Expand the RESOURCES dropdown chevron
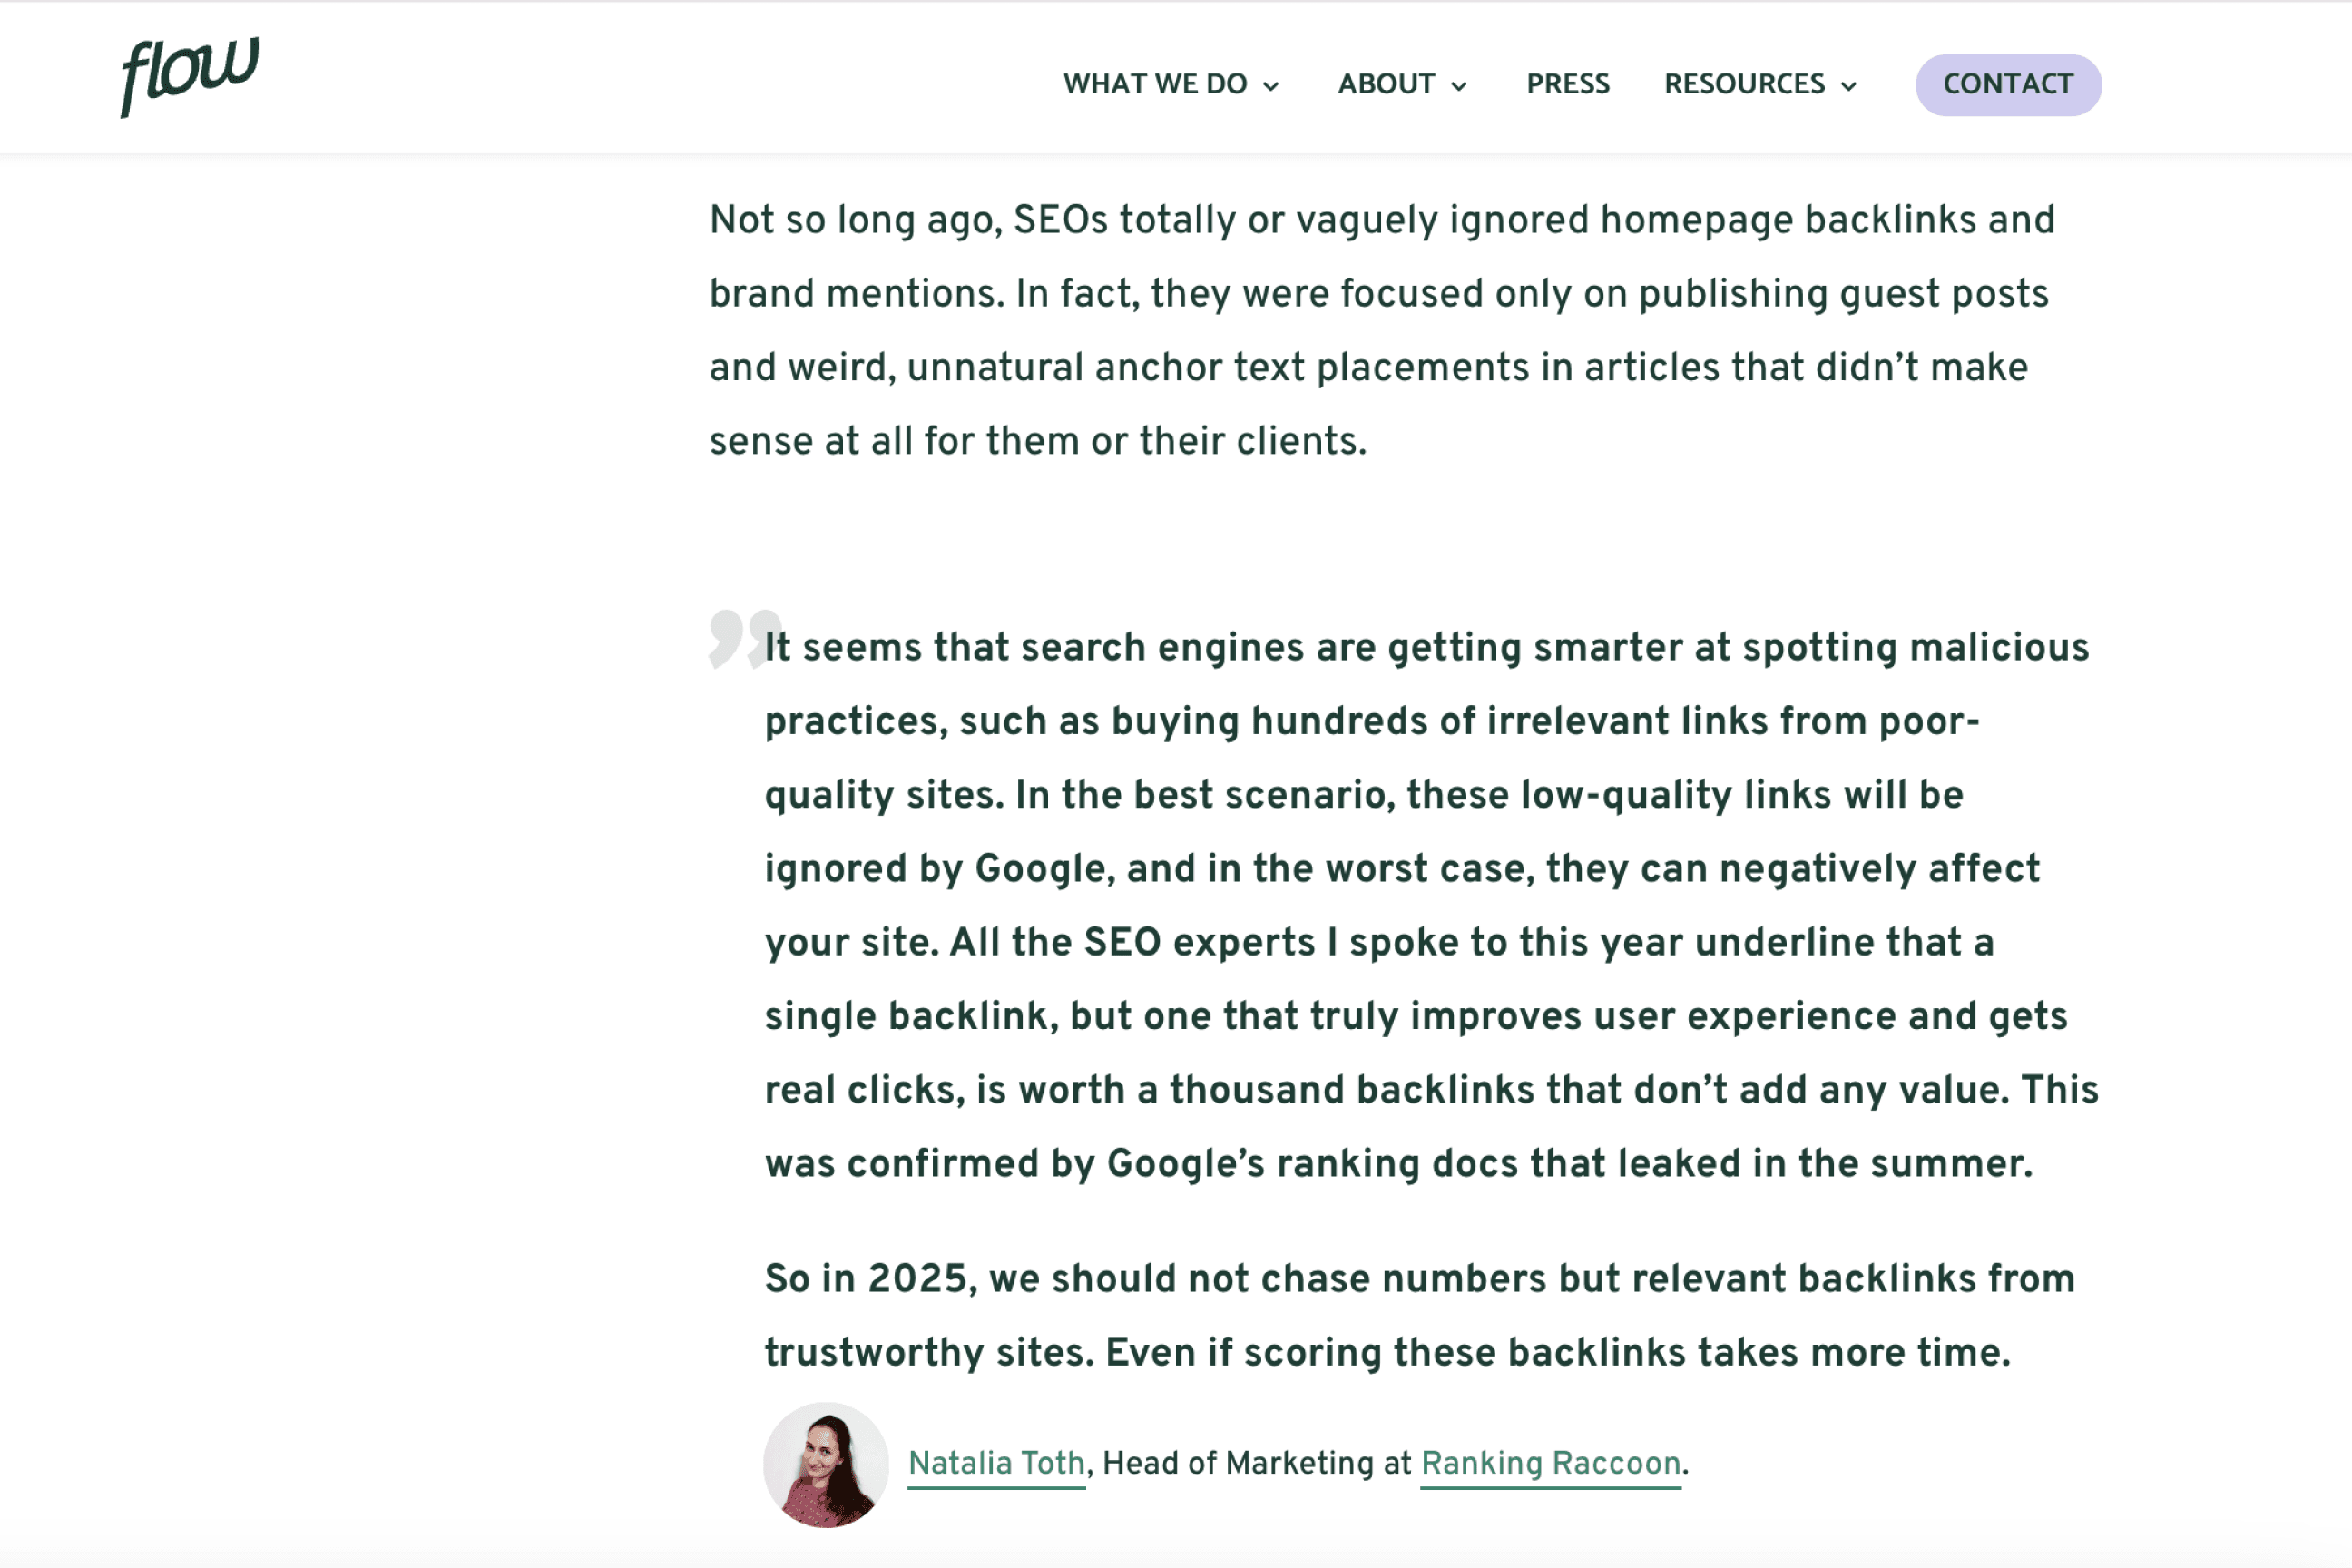Viewport: 2352px width, 1568px height. coord(1849,86)
